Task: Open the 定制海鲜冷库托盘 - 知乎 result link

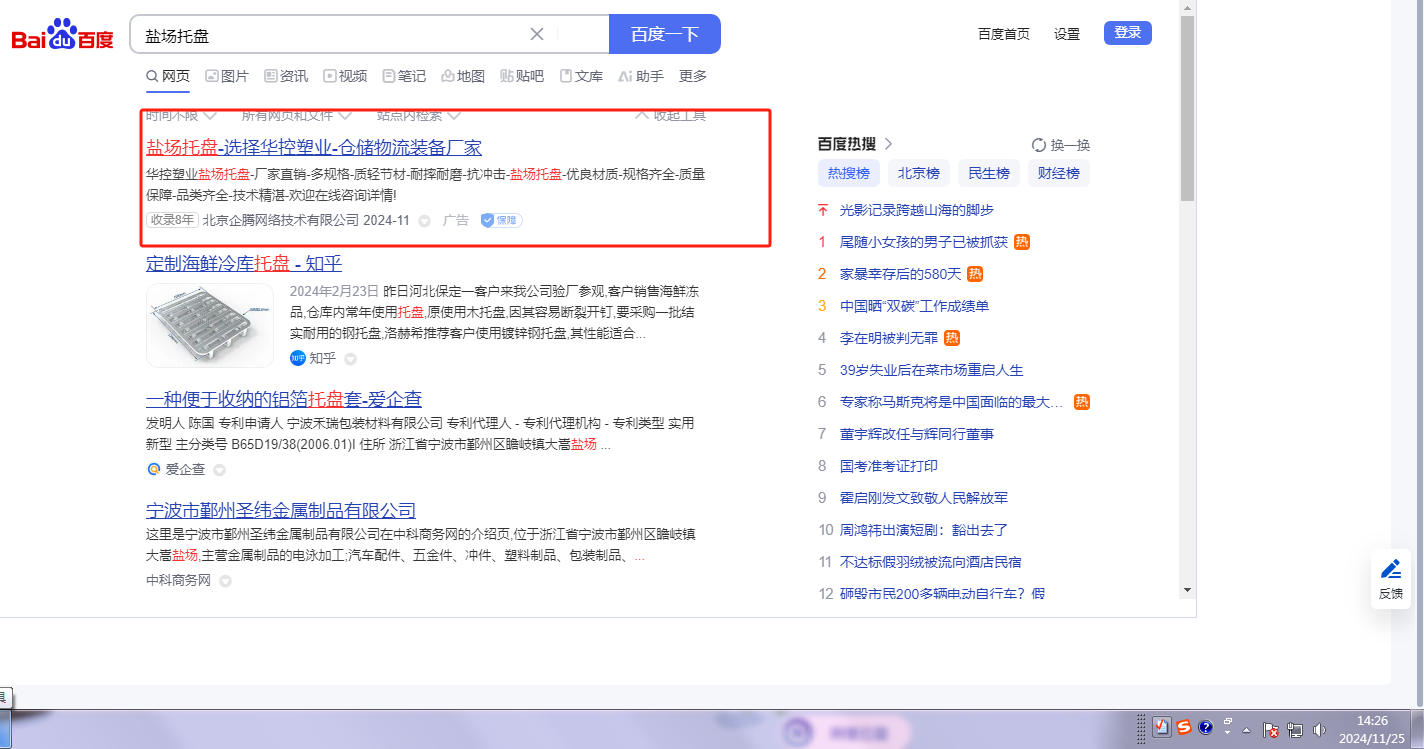Action: coord(244,264)
